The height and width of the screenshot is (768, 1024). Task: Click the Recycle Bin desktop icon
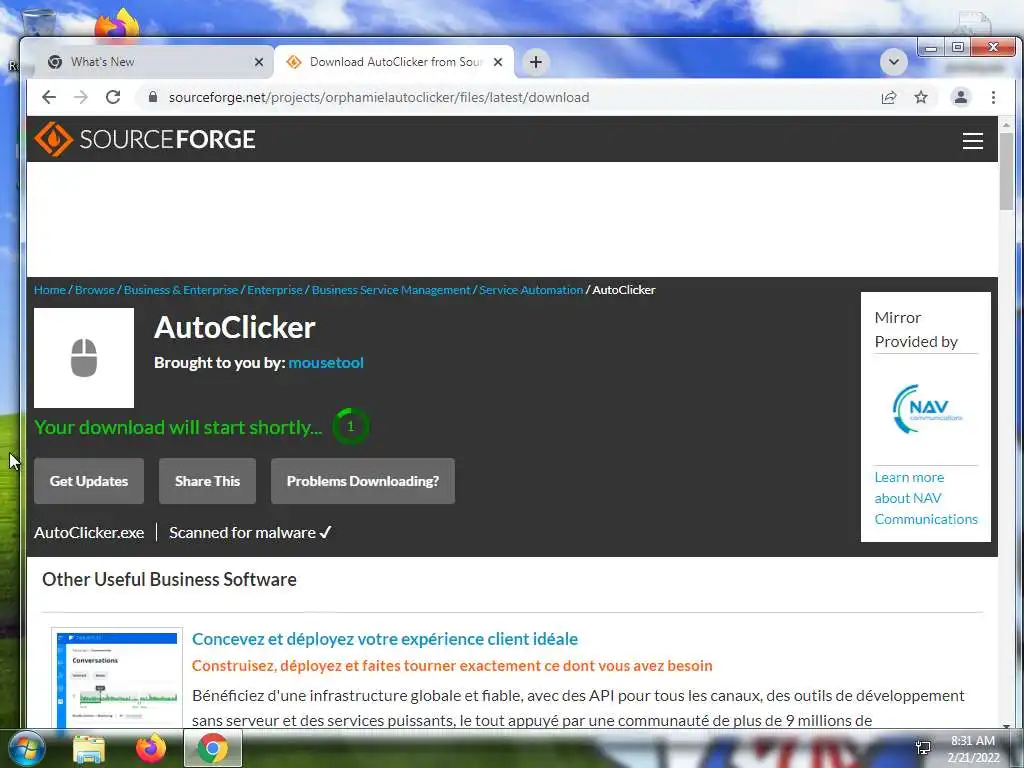tap(38, 23)
